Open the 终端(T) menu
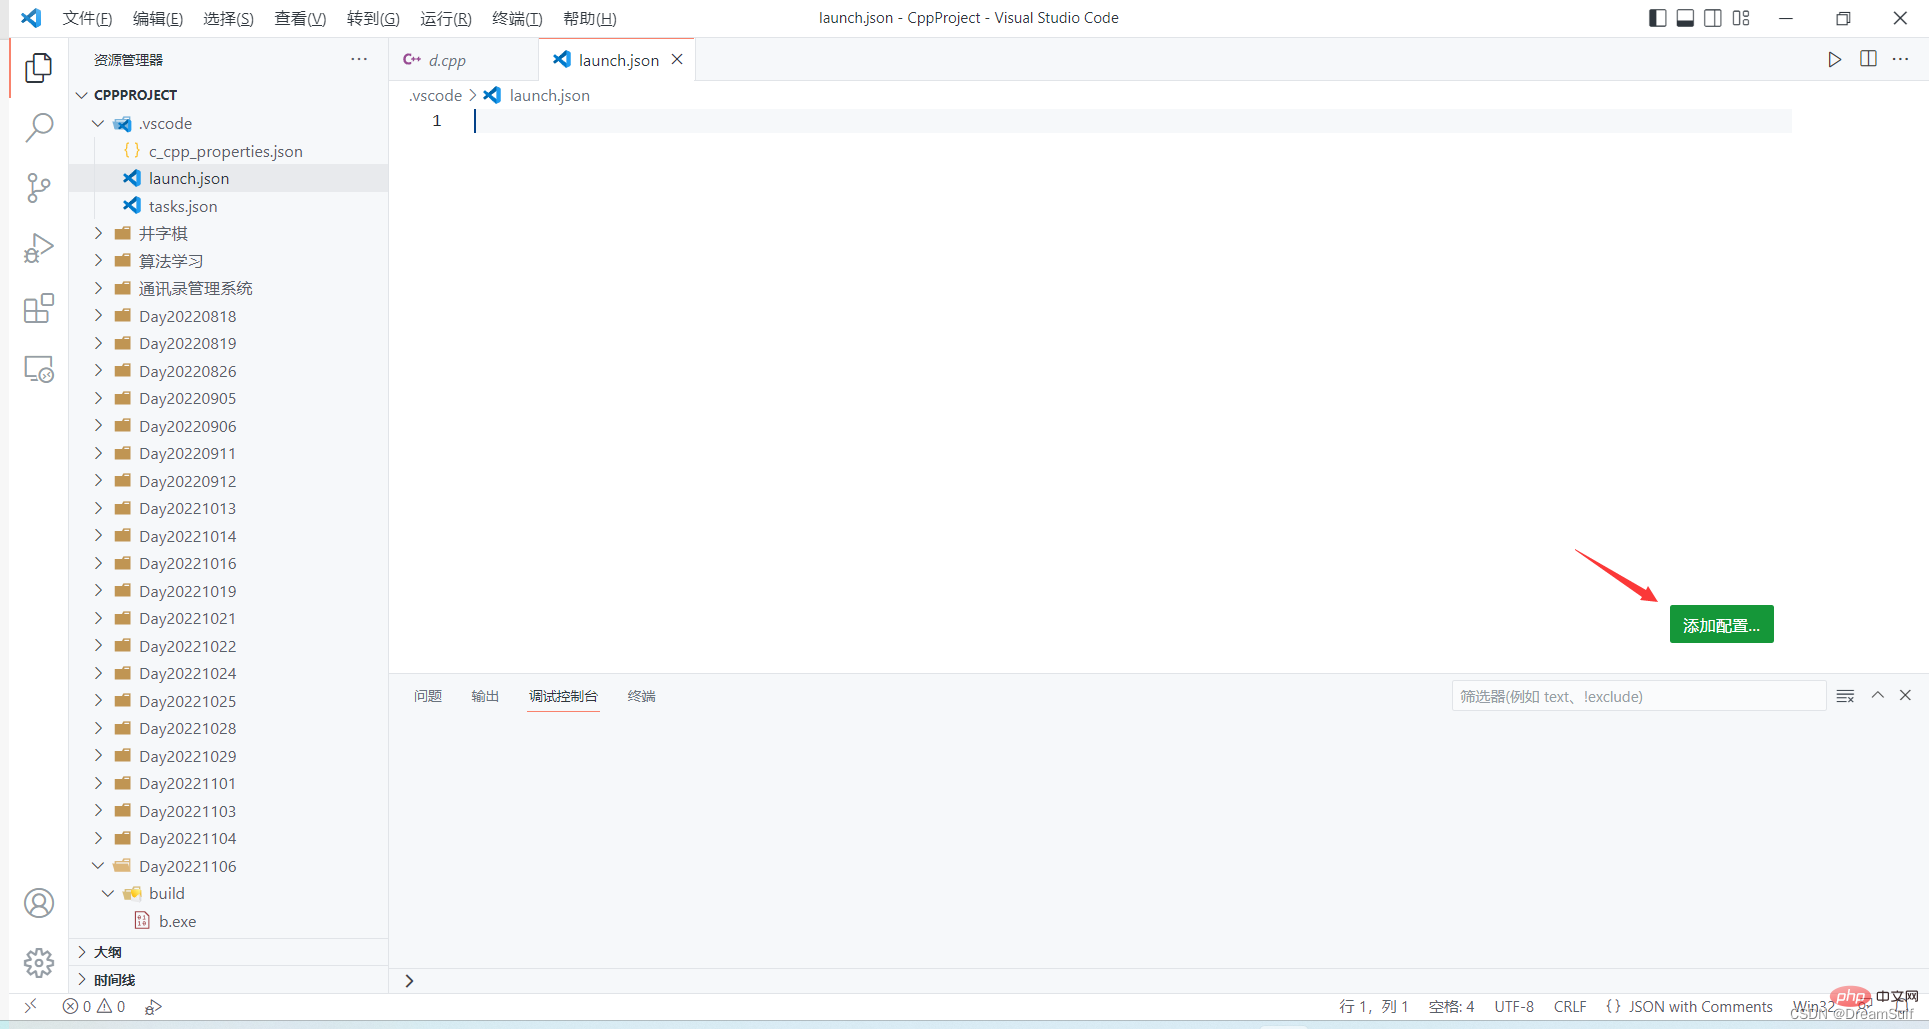The height and width of the screenshot is (1029, 1929). (516, 18)
